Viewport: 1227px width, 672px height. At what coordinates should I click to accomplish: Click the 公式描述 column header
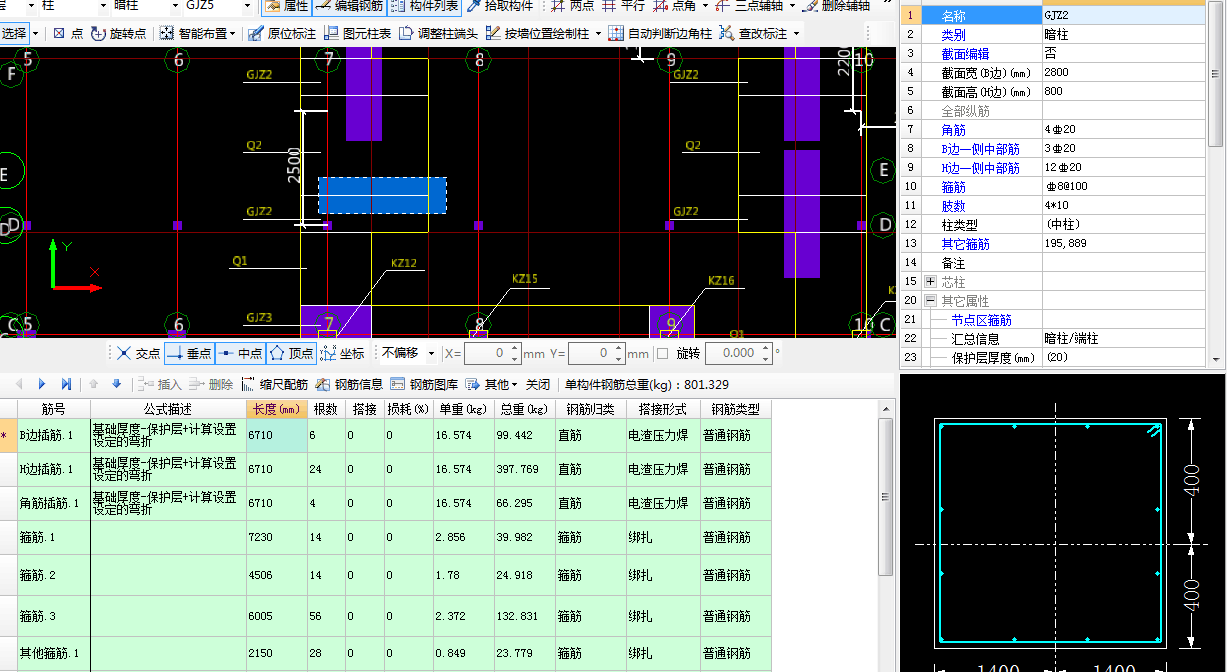click(x=168, y=409)
